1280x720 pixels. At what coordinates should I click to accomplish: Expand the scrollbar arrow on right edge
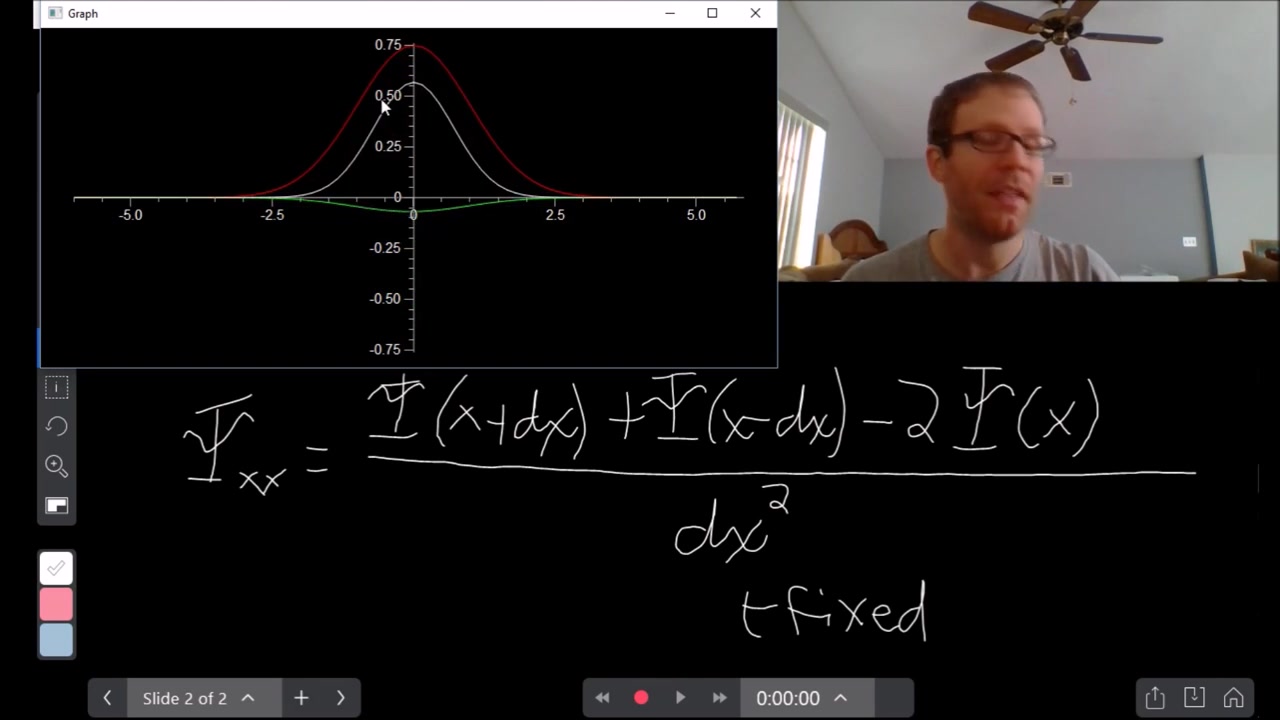coord(1259,480)
